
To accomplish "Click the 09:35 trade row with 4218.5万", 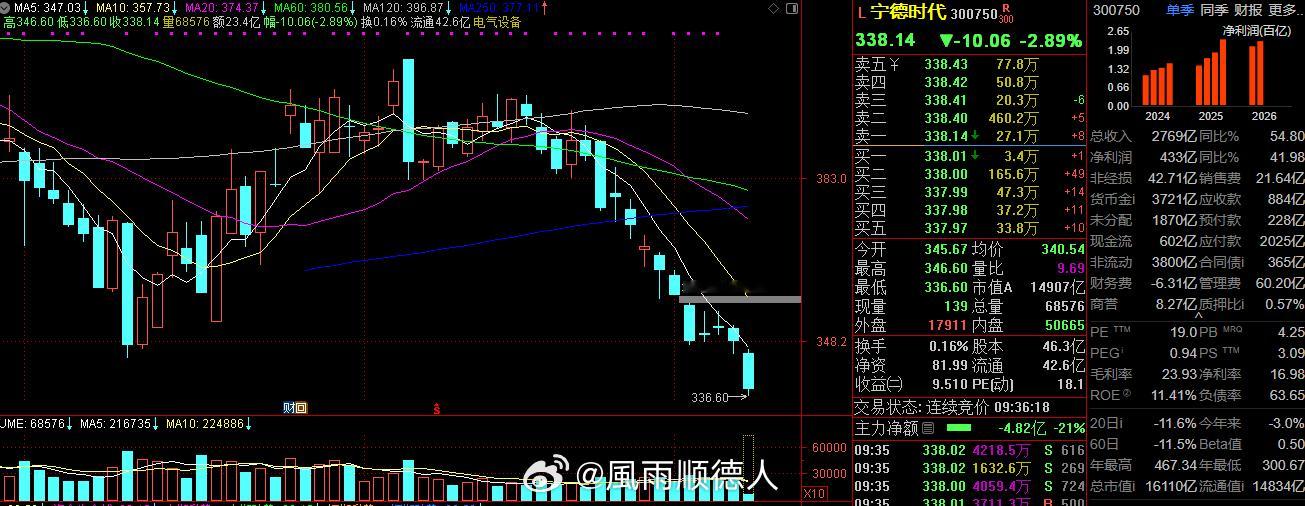I will [969, 451].
